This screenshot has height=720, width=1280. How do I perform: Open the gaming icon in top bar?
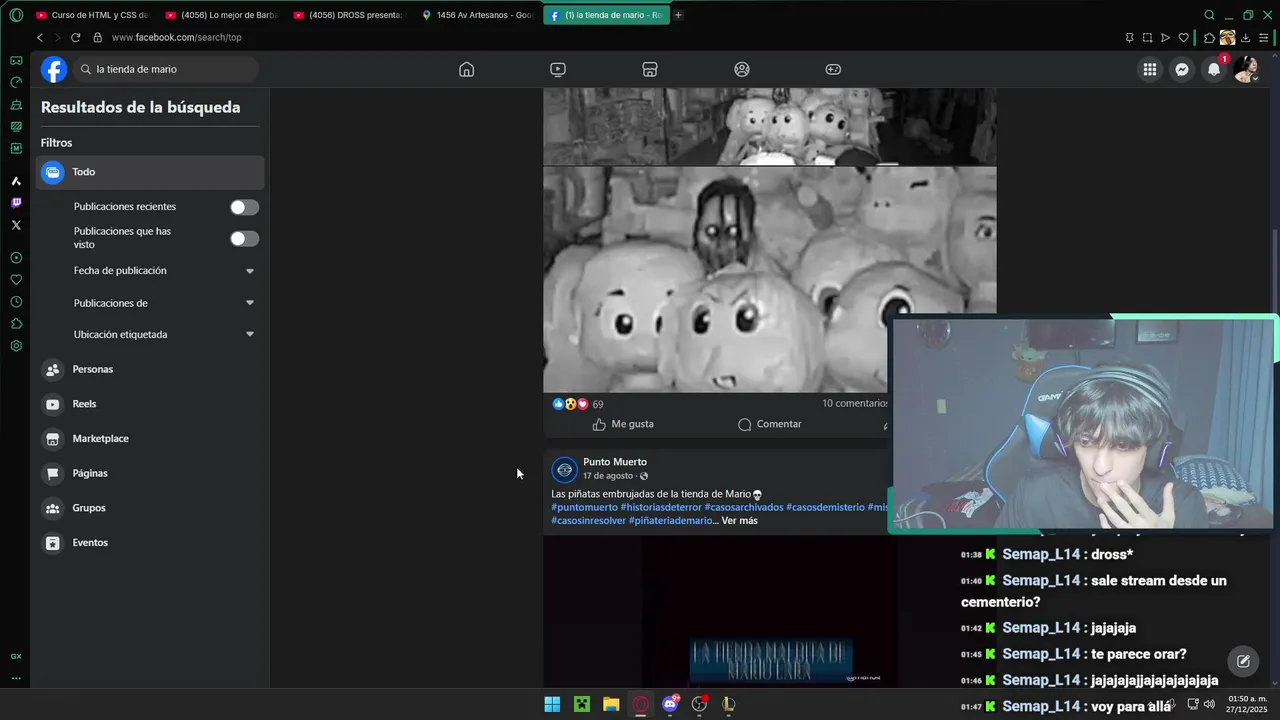pyautogui.click(x=833, y=69)
